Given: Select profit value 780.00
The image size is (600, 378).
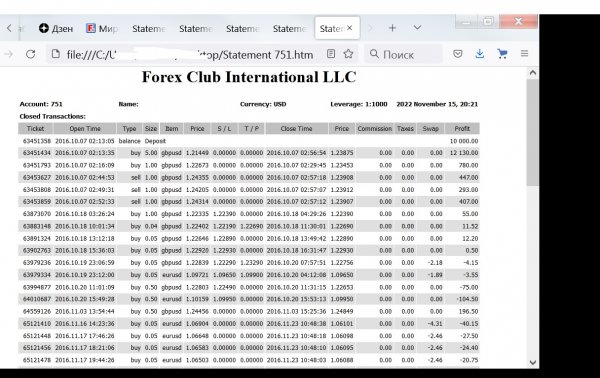Looking at the screenshot, I should [468, 165].
